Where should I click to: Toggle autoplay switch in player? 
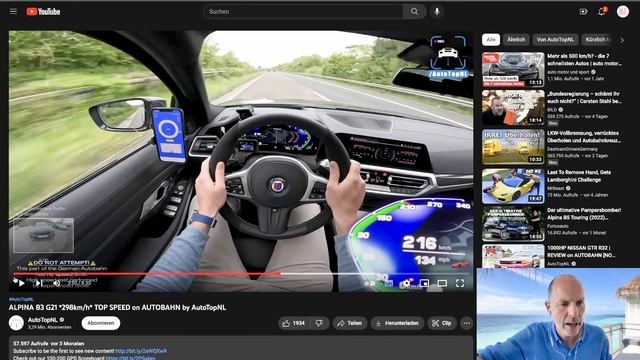(370, 283)
